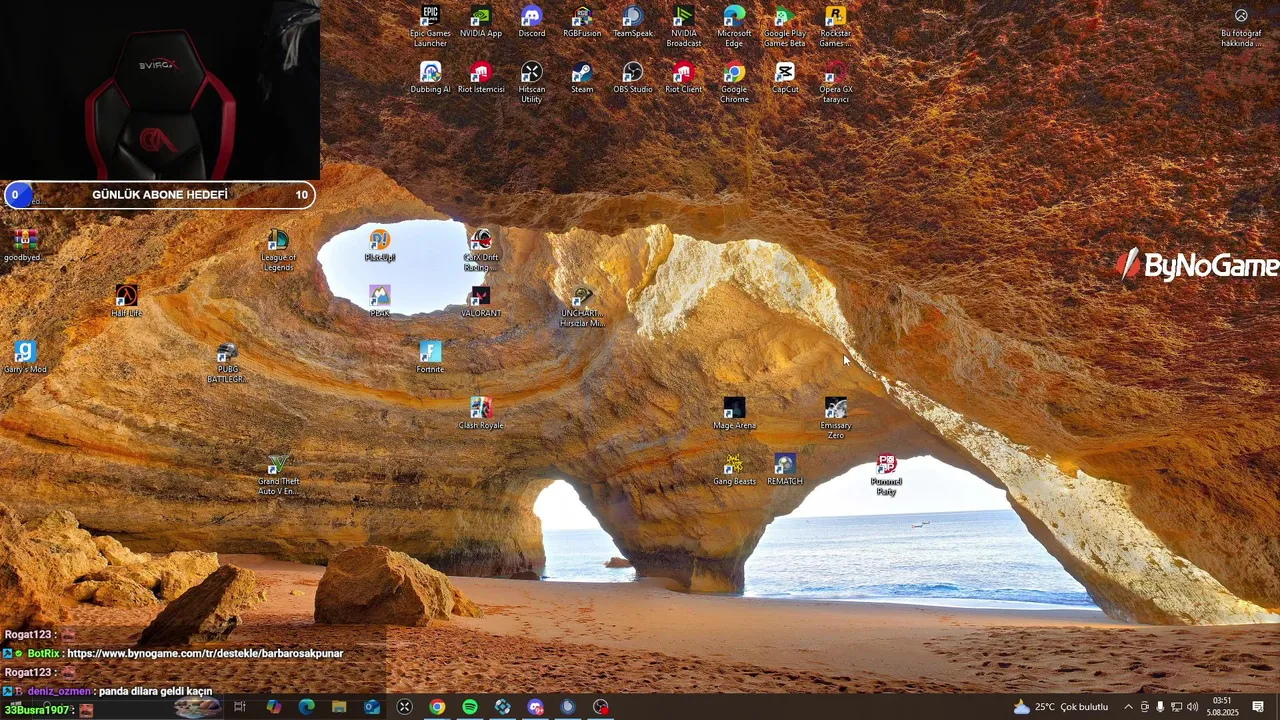Open the Meet Now camera tray icon
This screenshot has width=1280, height=720.
1144,707
